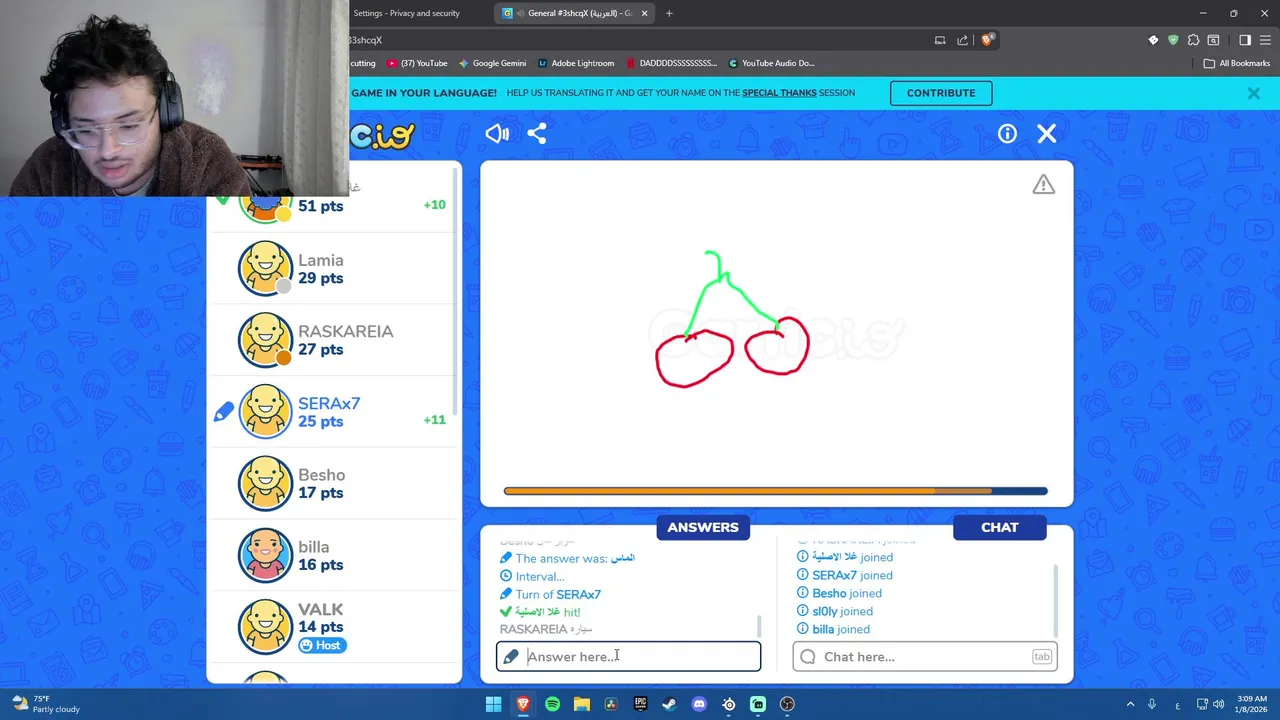Open the All Bookmarks folder
Viewport: 1280px width, 720px height.
(x=1237, y=63)
